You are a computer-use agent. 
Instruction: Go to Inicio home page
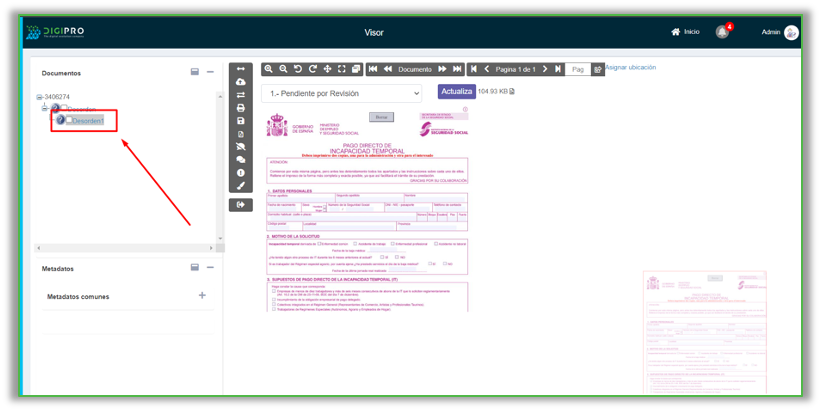click(685, 32)
